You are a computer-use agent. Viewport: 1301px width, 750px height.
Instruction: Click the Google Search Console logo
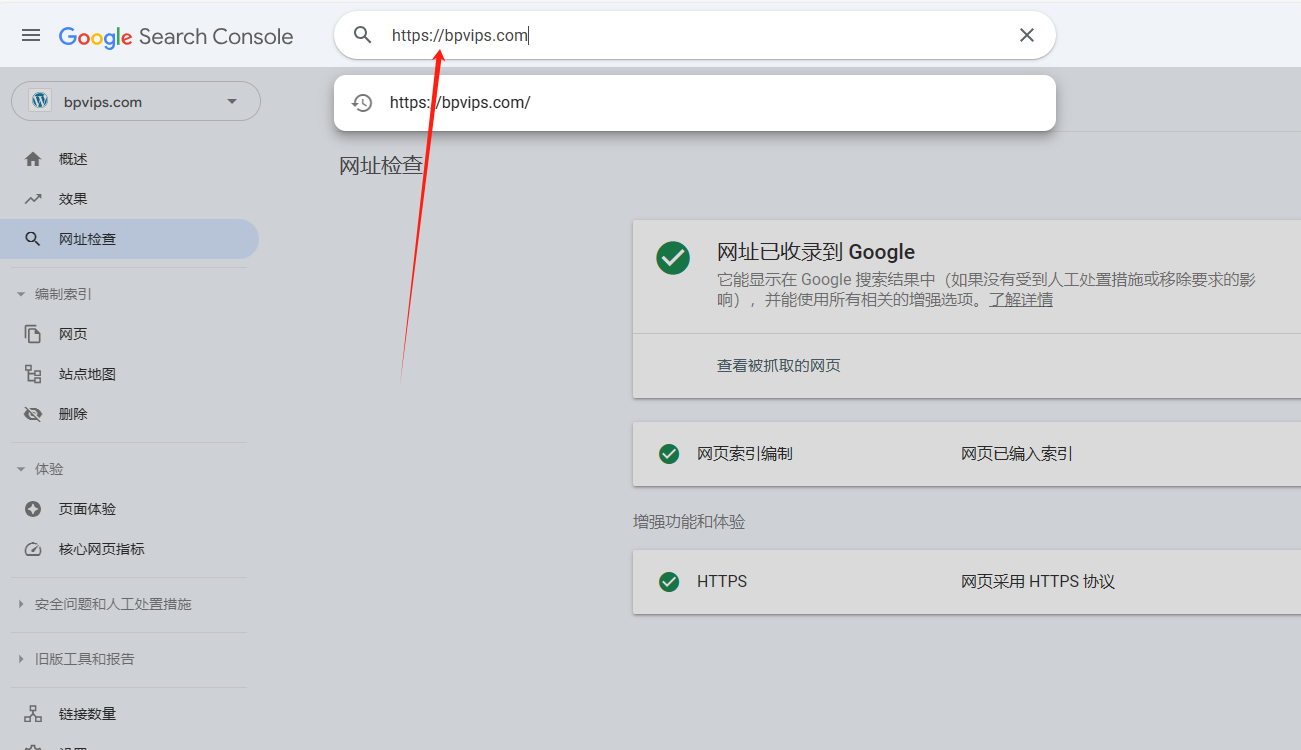coord(176,37)
